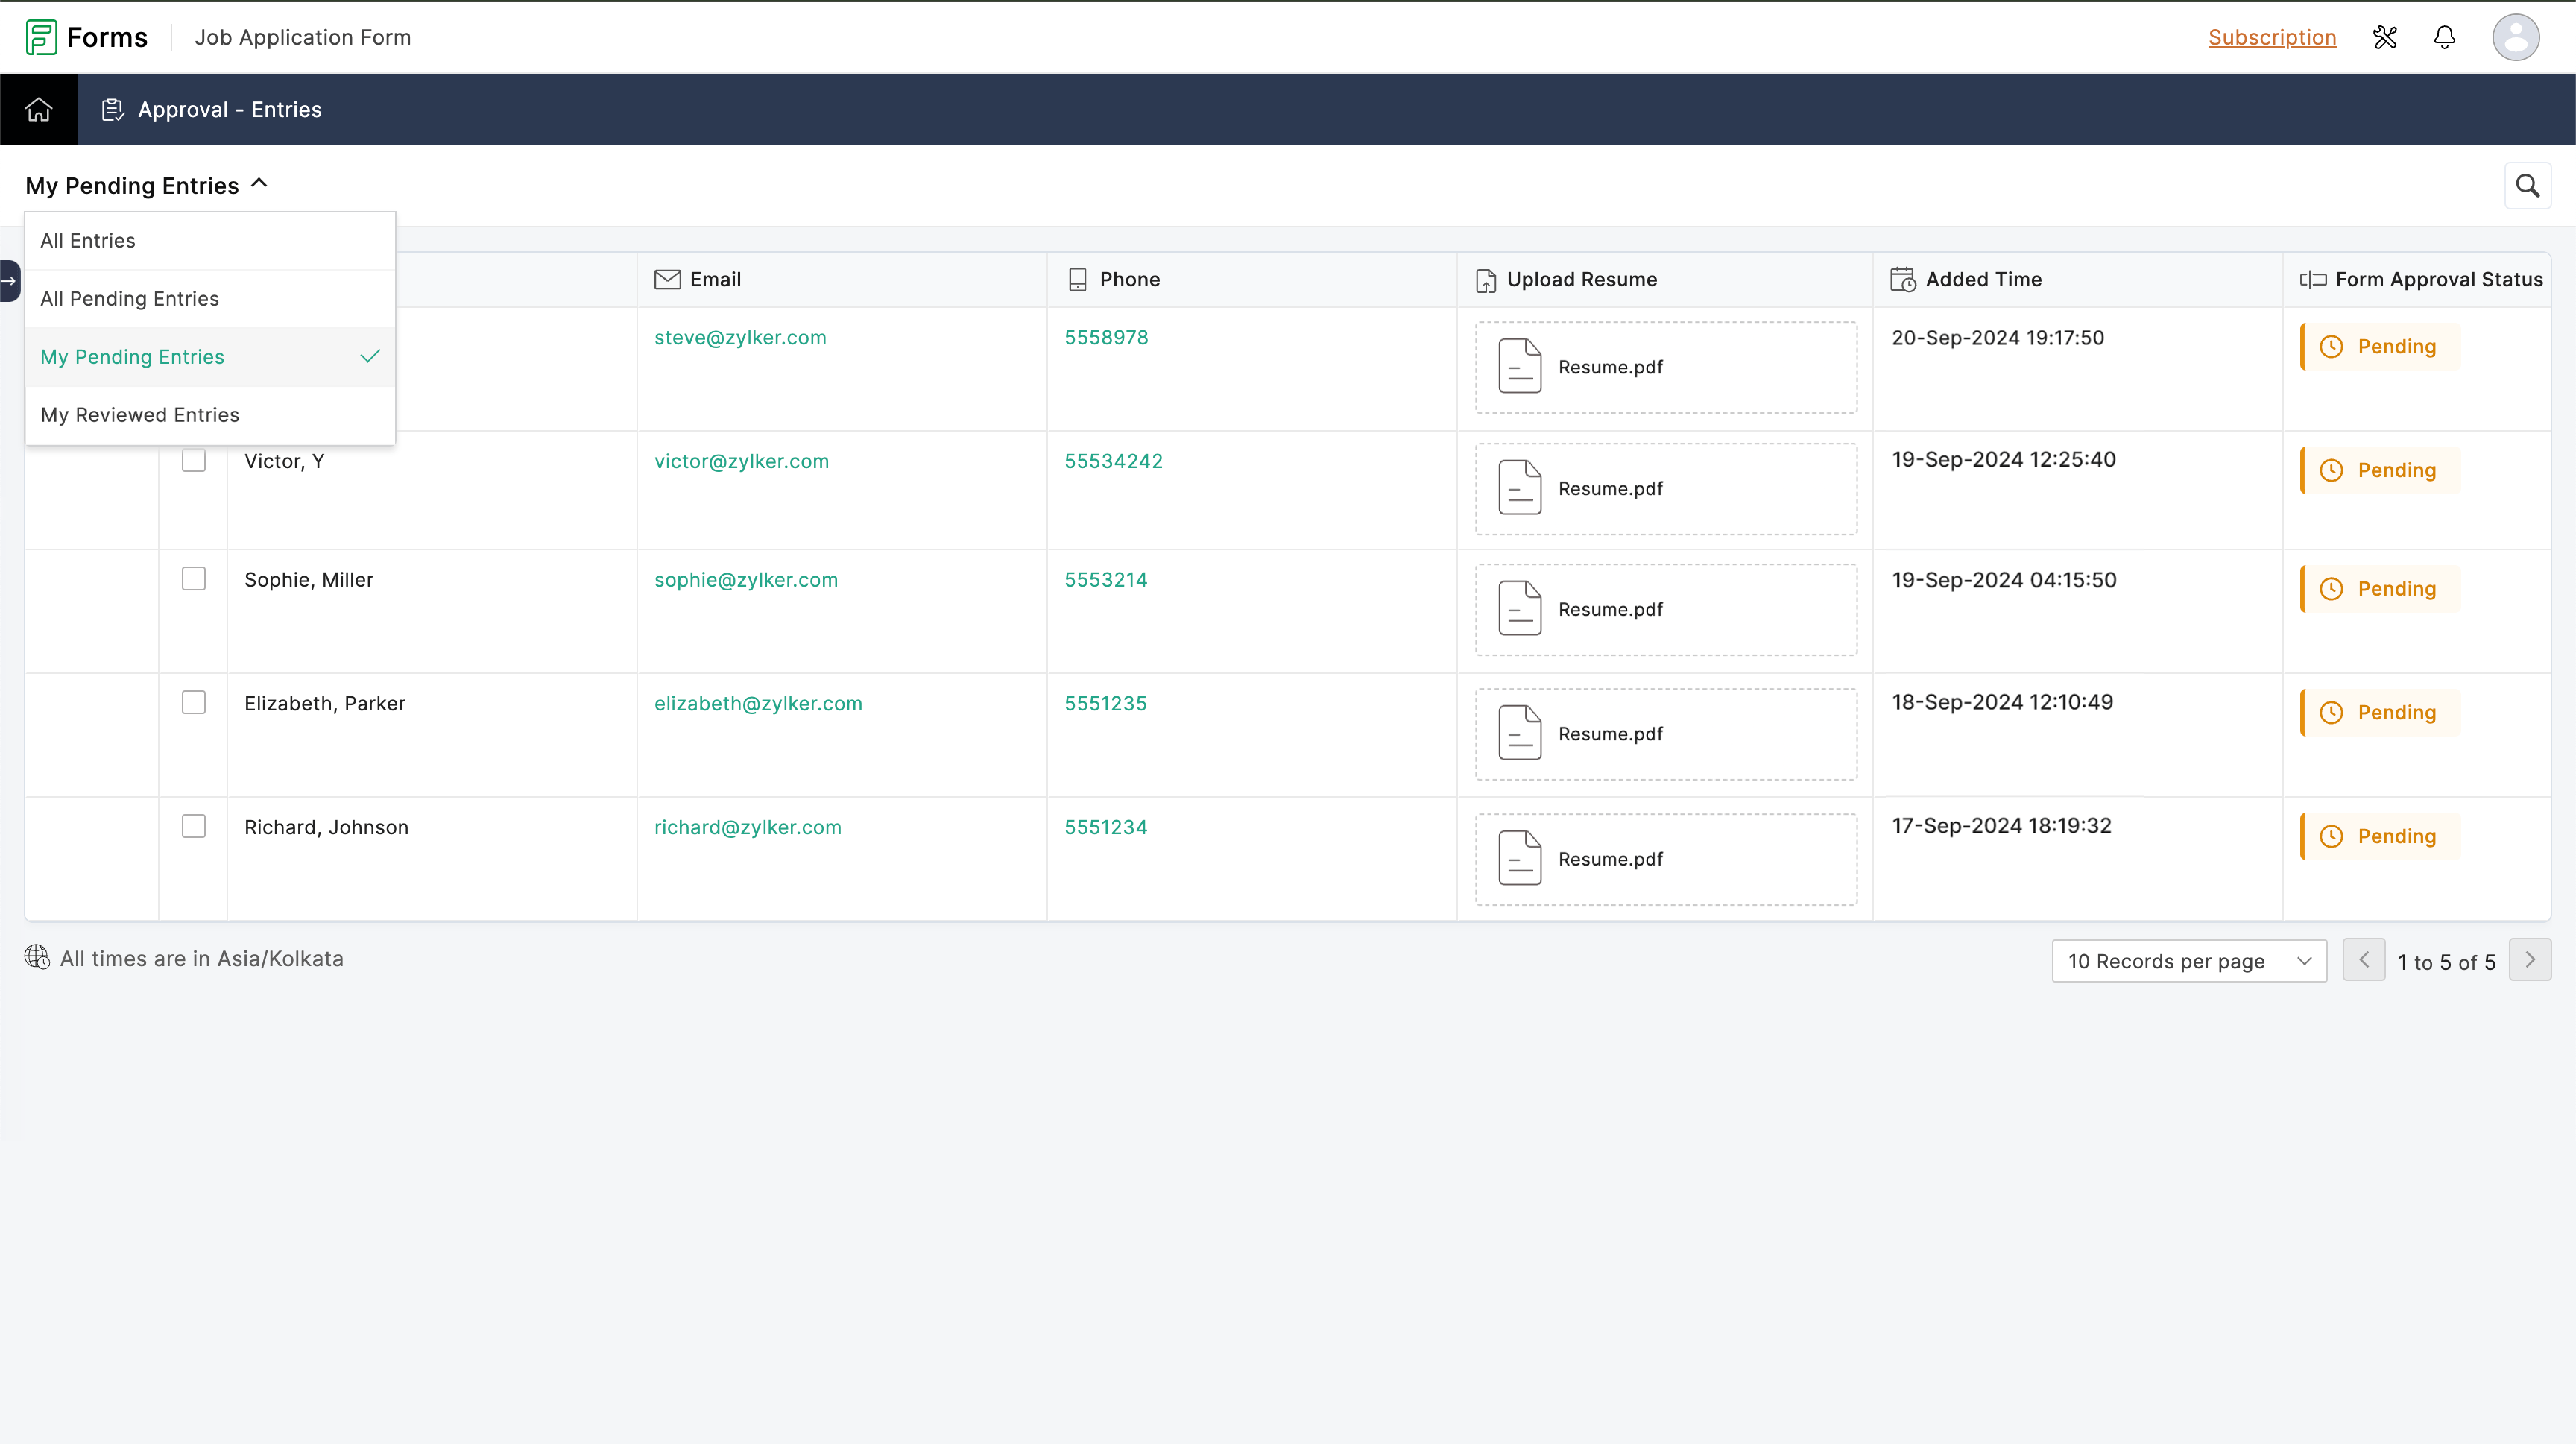Toggle checkbox for Victor, Y entry
2576x1444 pixels.
point(193,462)
